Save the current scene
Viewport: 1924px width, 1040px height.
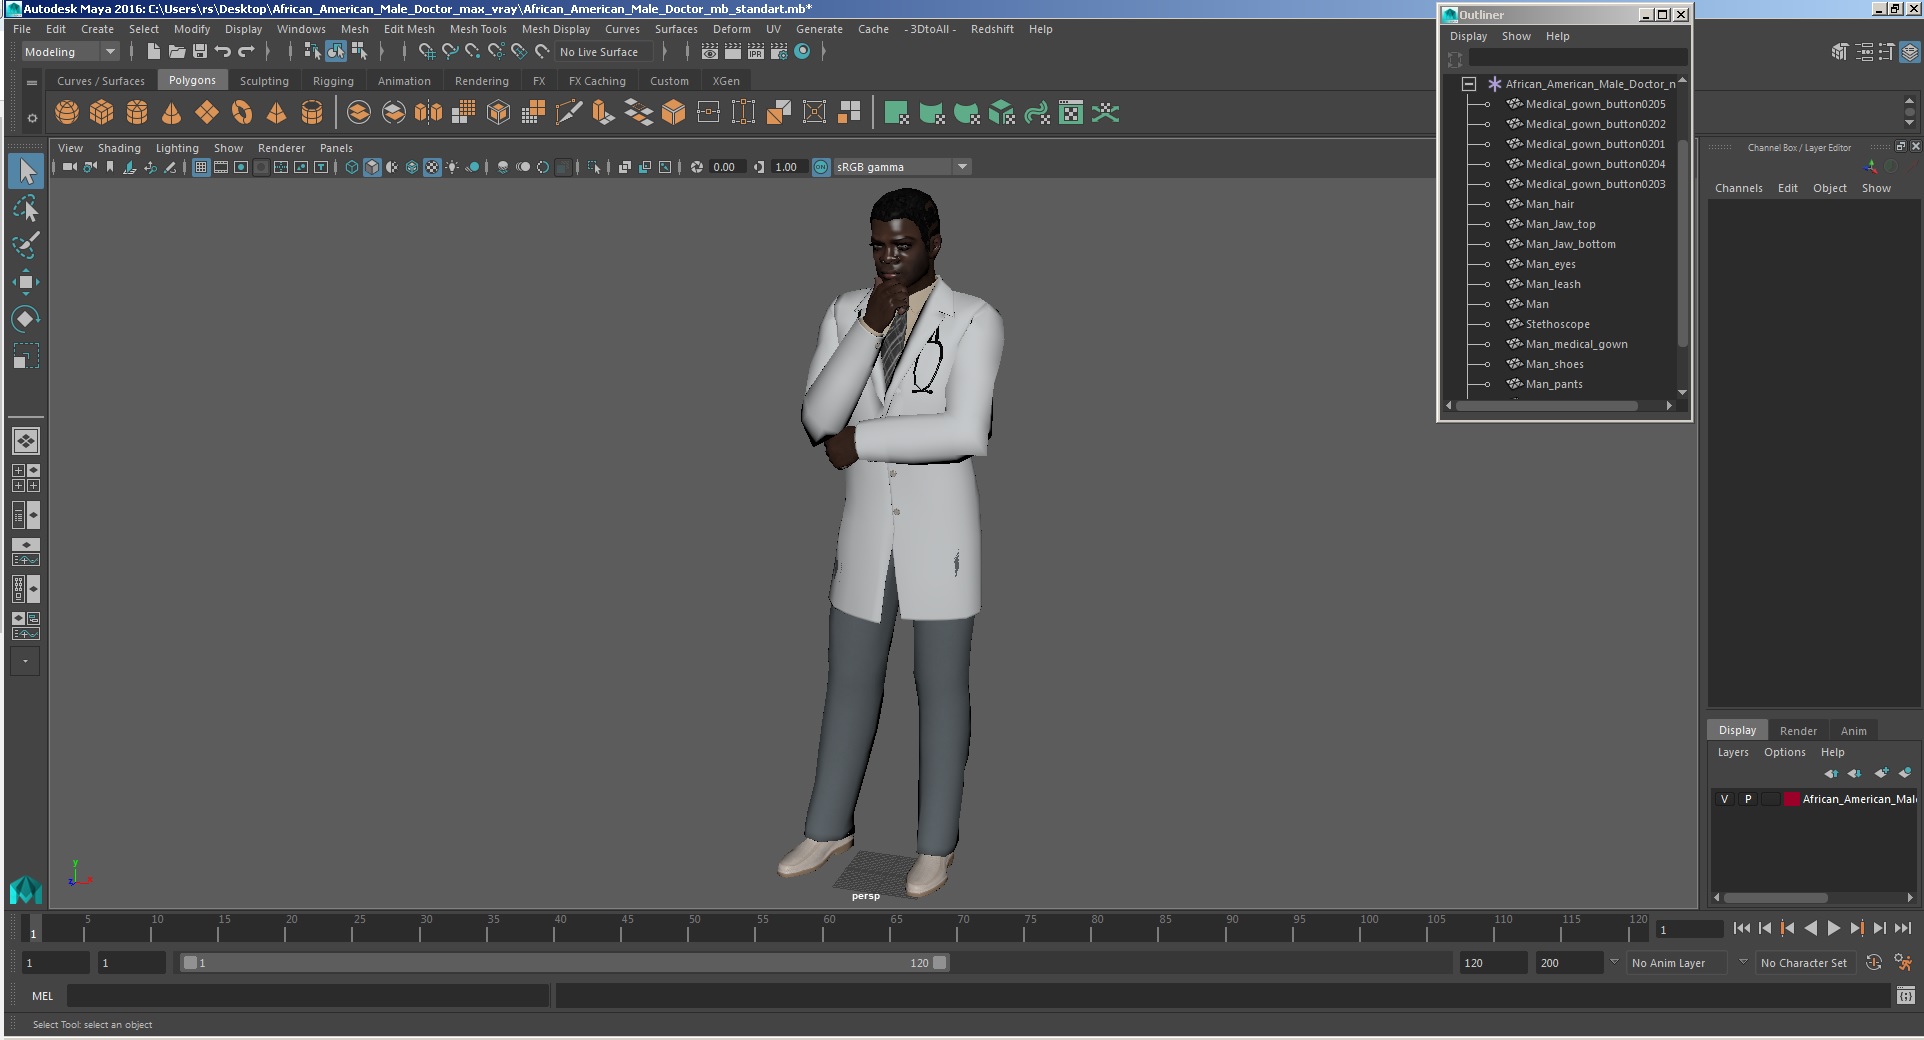pyautogui.click(x=200, y=52)
